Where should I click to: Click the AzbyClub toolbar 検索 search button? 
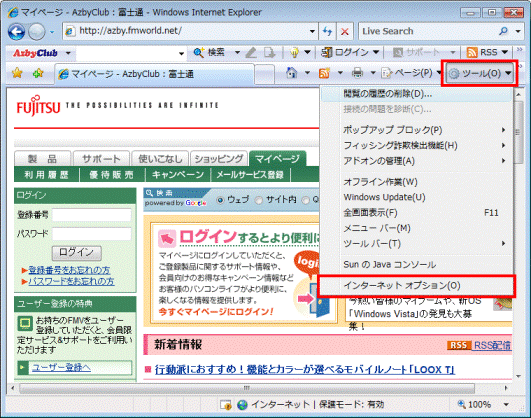coord(209,53)
